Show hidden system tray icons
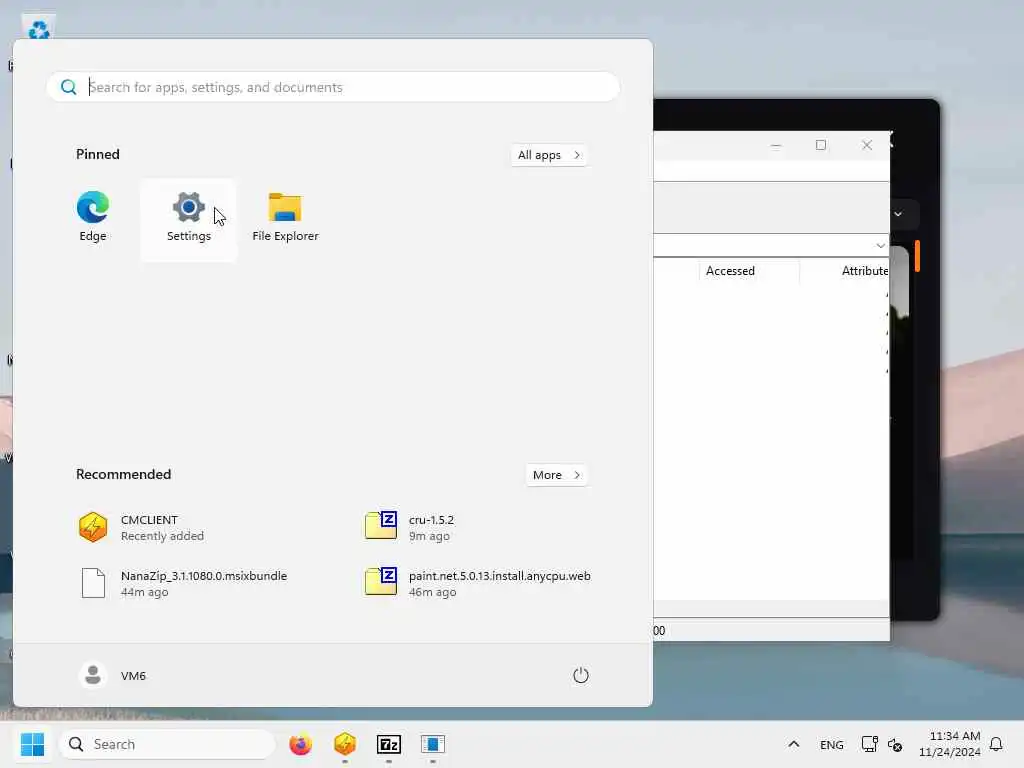 (x=793, y=744)
